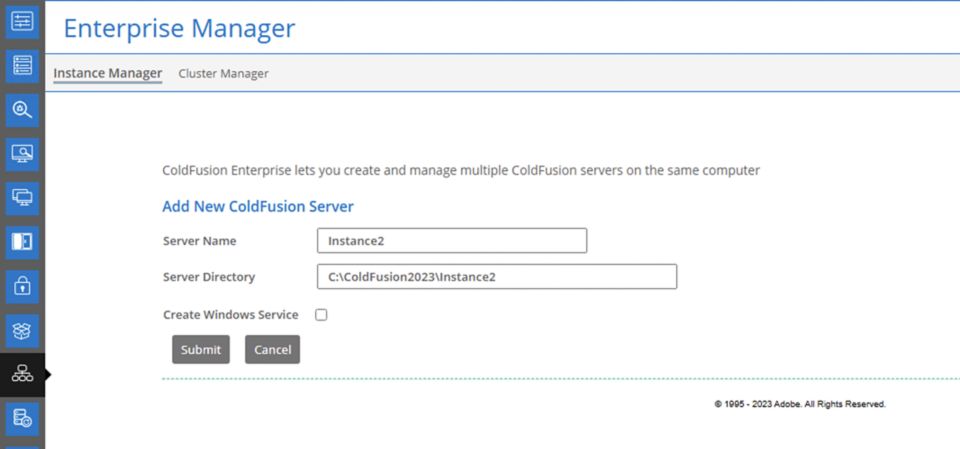Image resolution: width=960 pixels, height=449 pixels.
Task: Open the magnifier debugging icon in sidebar
Action: tap(22, 109)
